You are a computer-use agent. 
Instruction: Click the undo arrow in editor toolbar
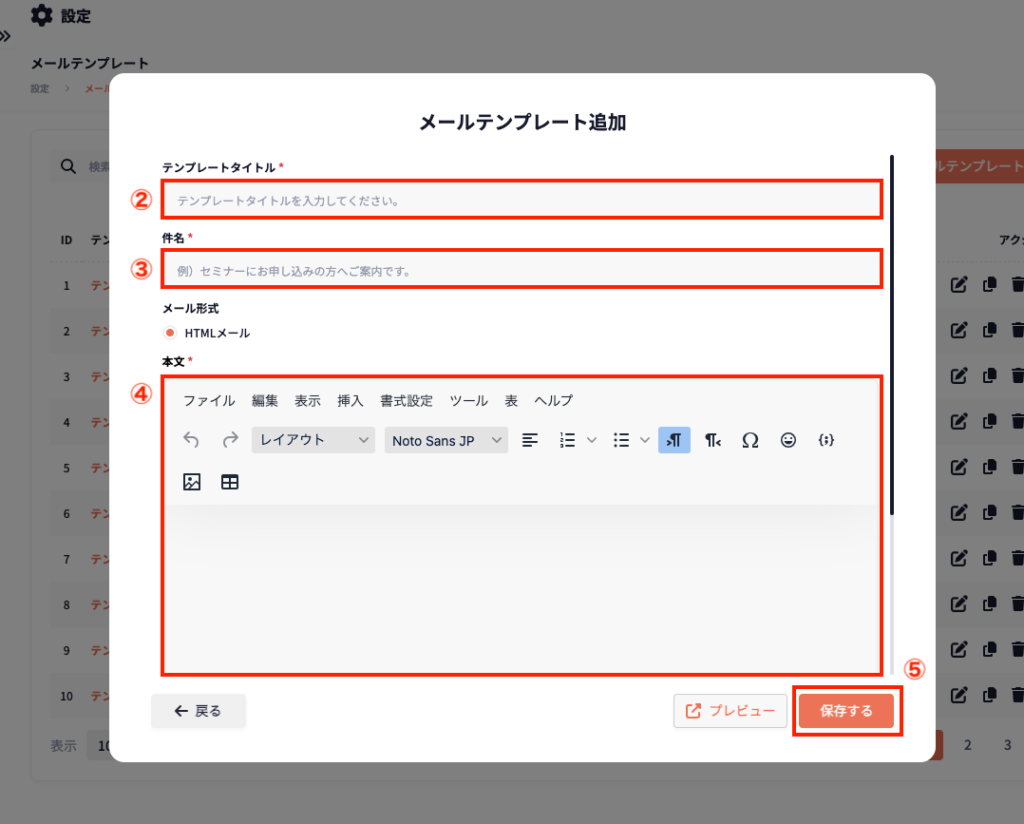[x=192, y=440]
